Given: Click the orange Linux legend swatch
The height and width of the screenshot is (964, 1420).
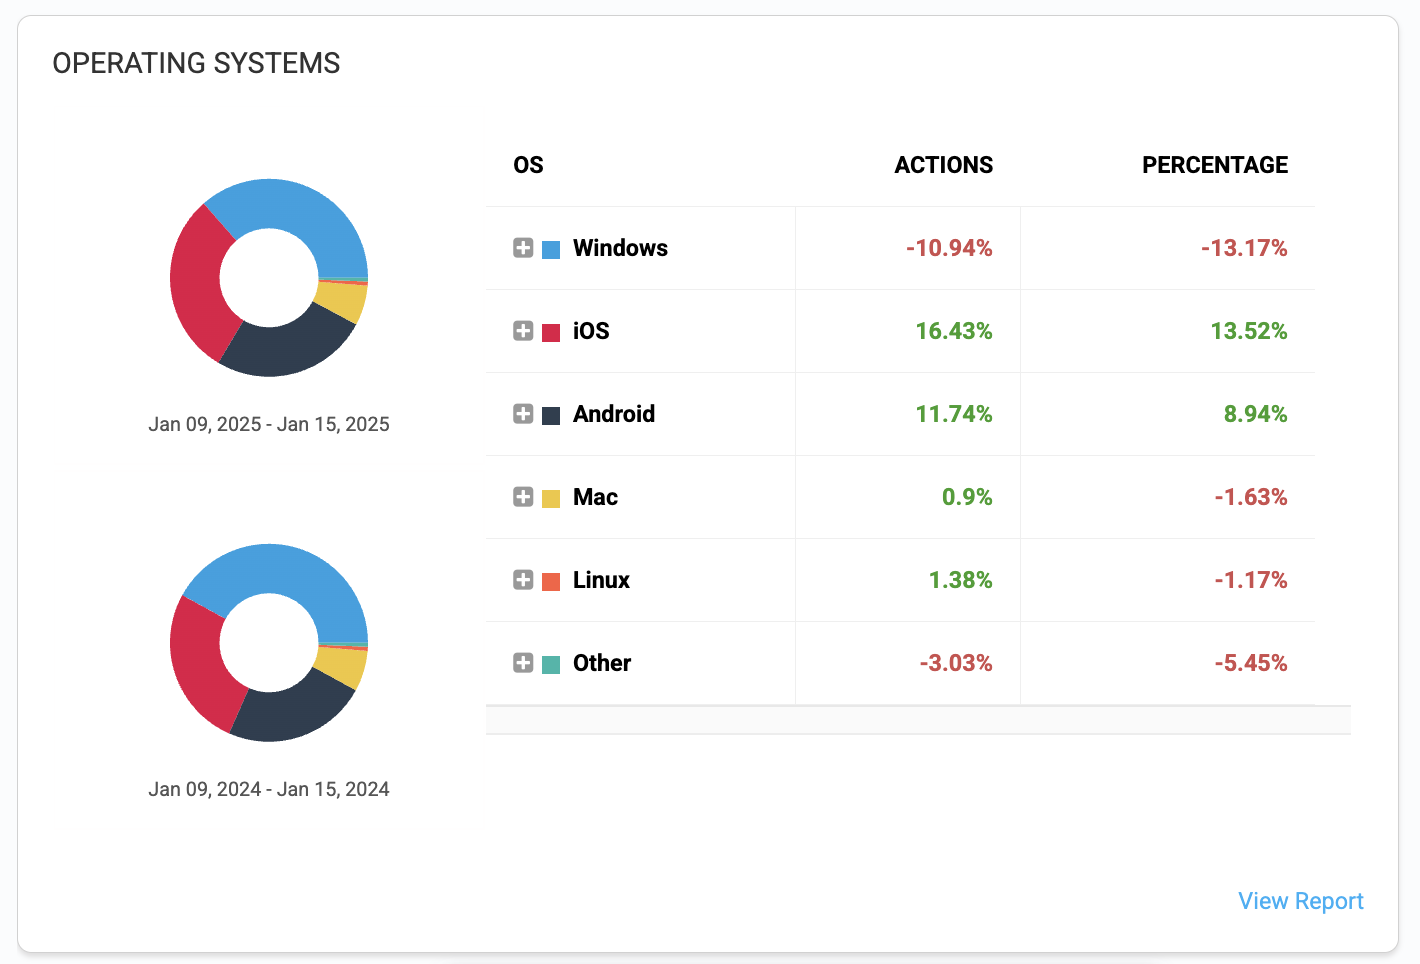Looking at the screenshot, I should click(x=551, y=581).
